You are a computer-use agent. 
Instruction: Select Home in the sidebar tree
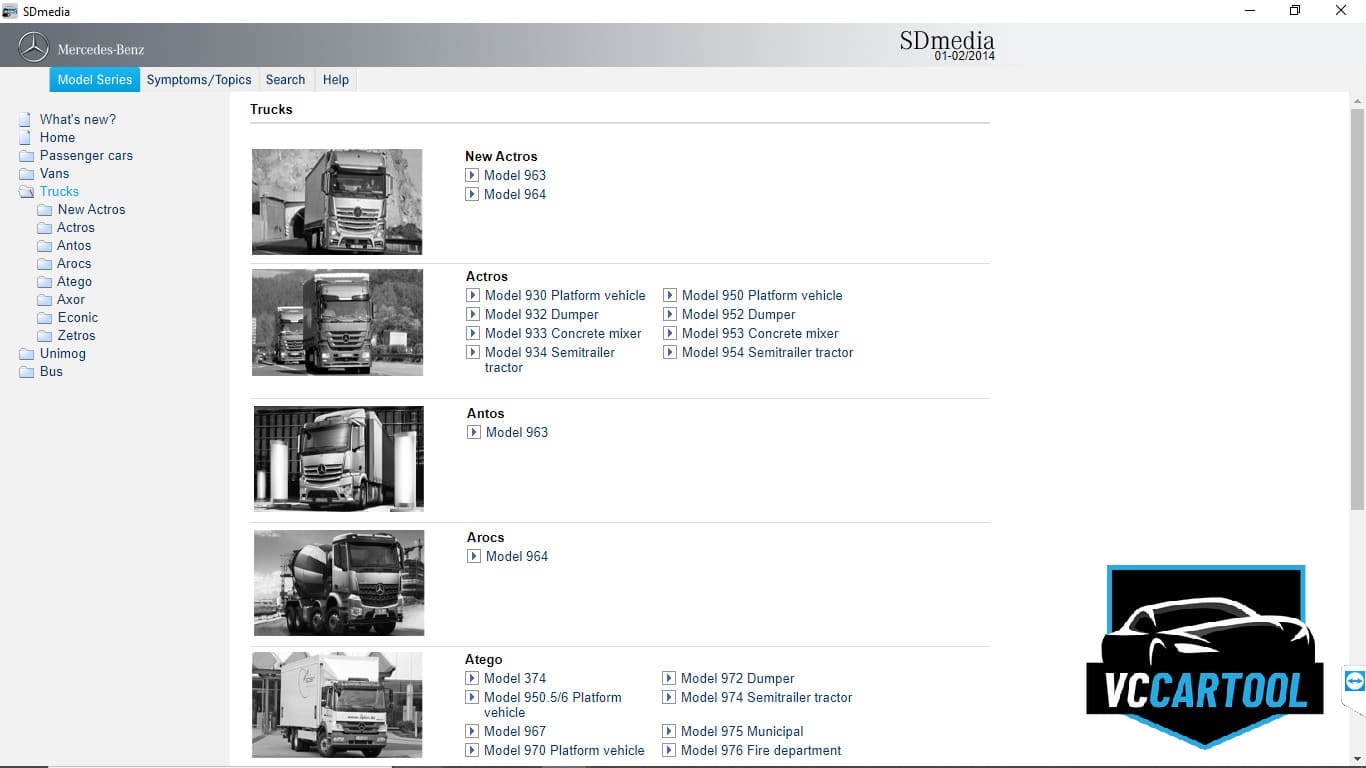click(x=57, y=137)
